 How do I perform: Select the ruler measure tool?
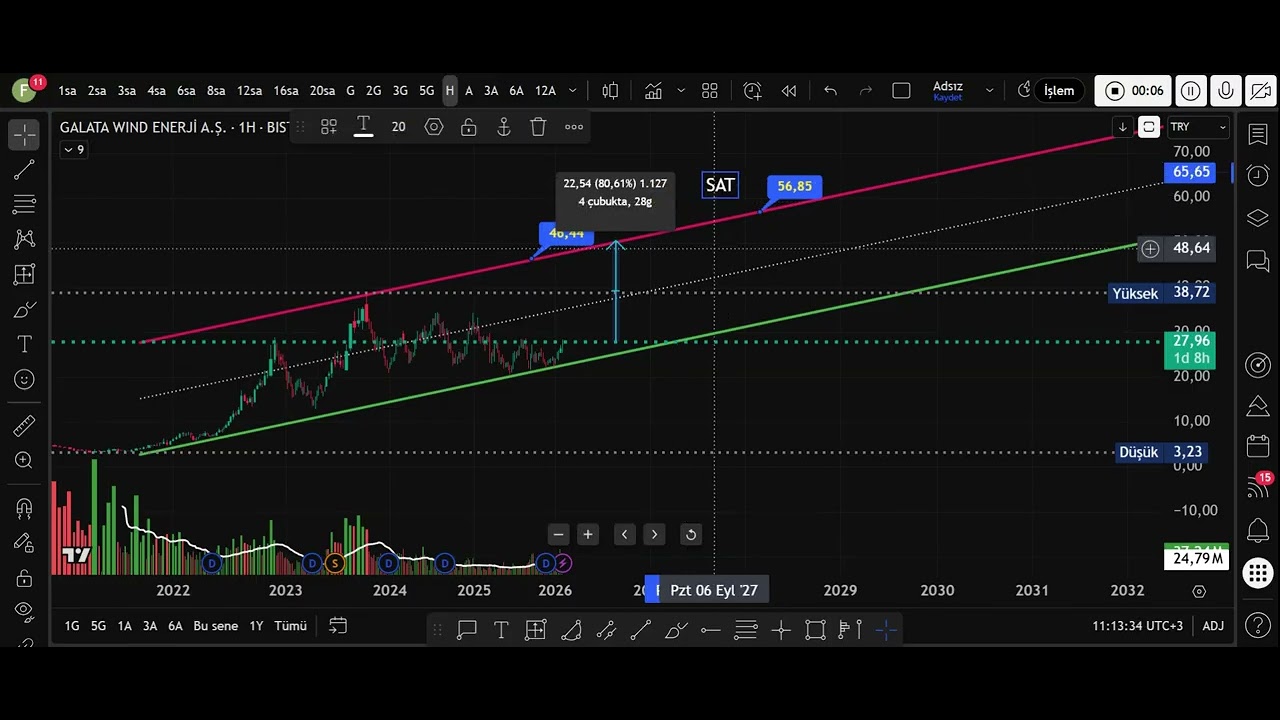click(24, 427)
